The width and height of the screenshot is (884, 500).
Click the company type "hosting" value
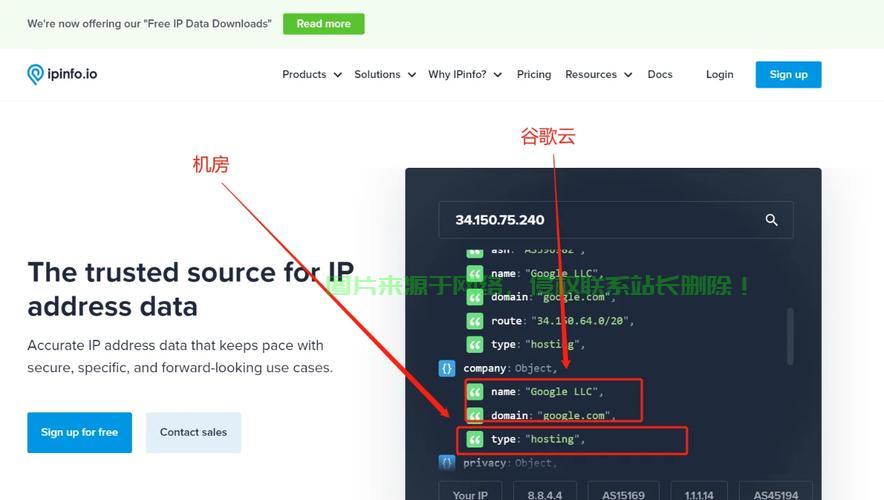click(x=552, y=439)
